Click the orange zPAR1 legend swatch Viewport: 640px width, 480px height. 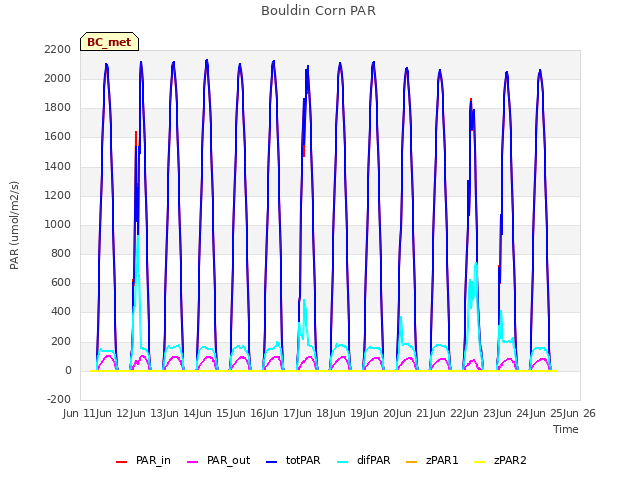pos(411,462)
